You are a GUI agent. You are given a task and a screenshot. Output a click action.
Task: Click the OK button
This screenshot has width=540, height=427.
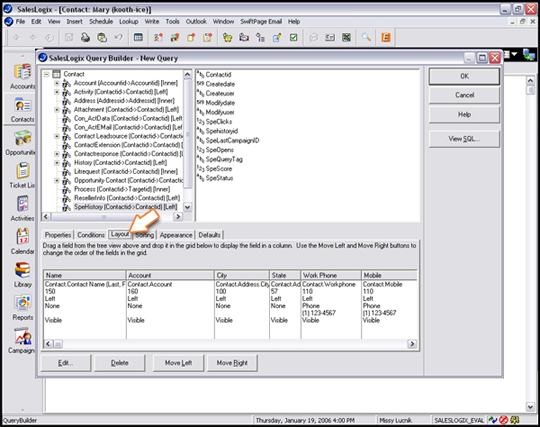[464, 76]
